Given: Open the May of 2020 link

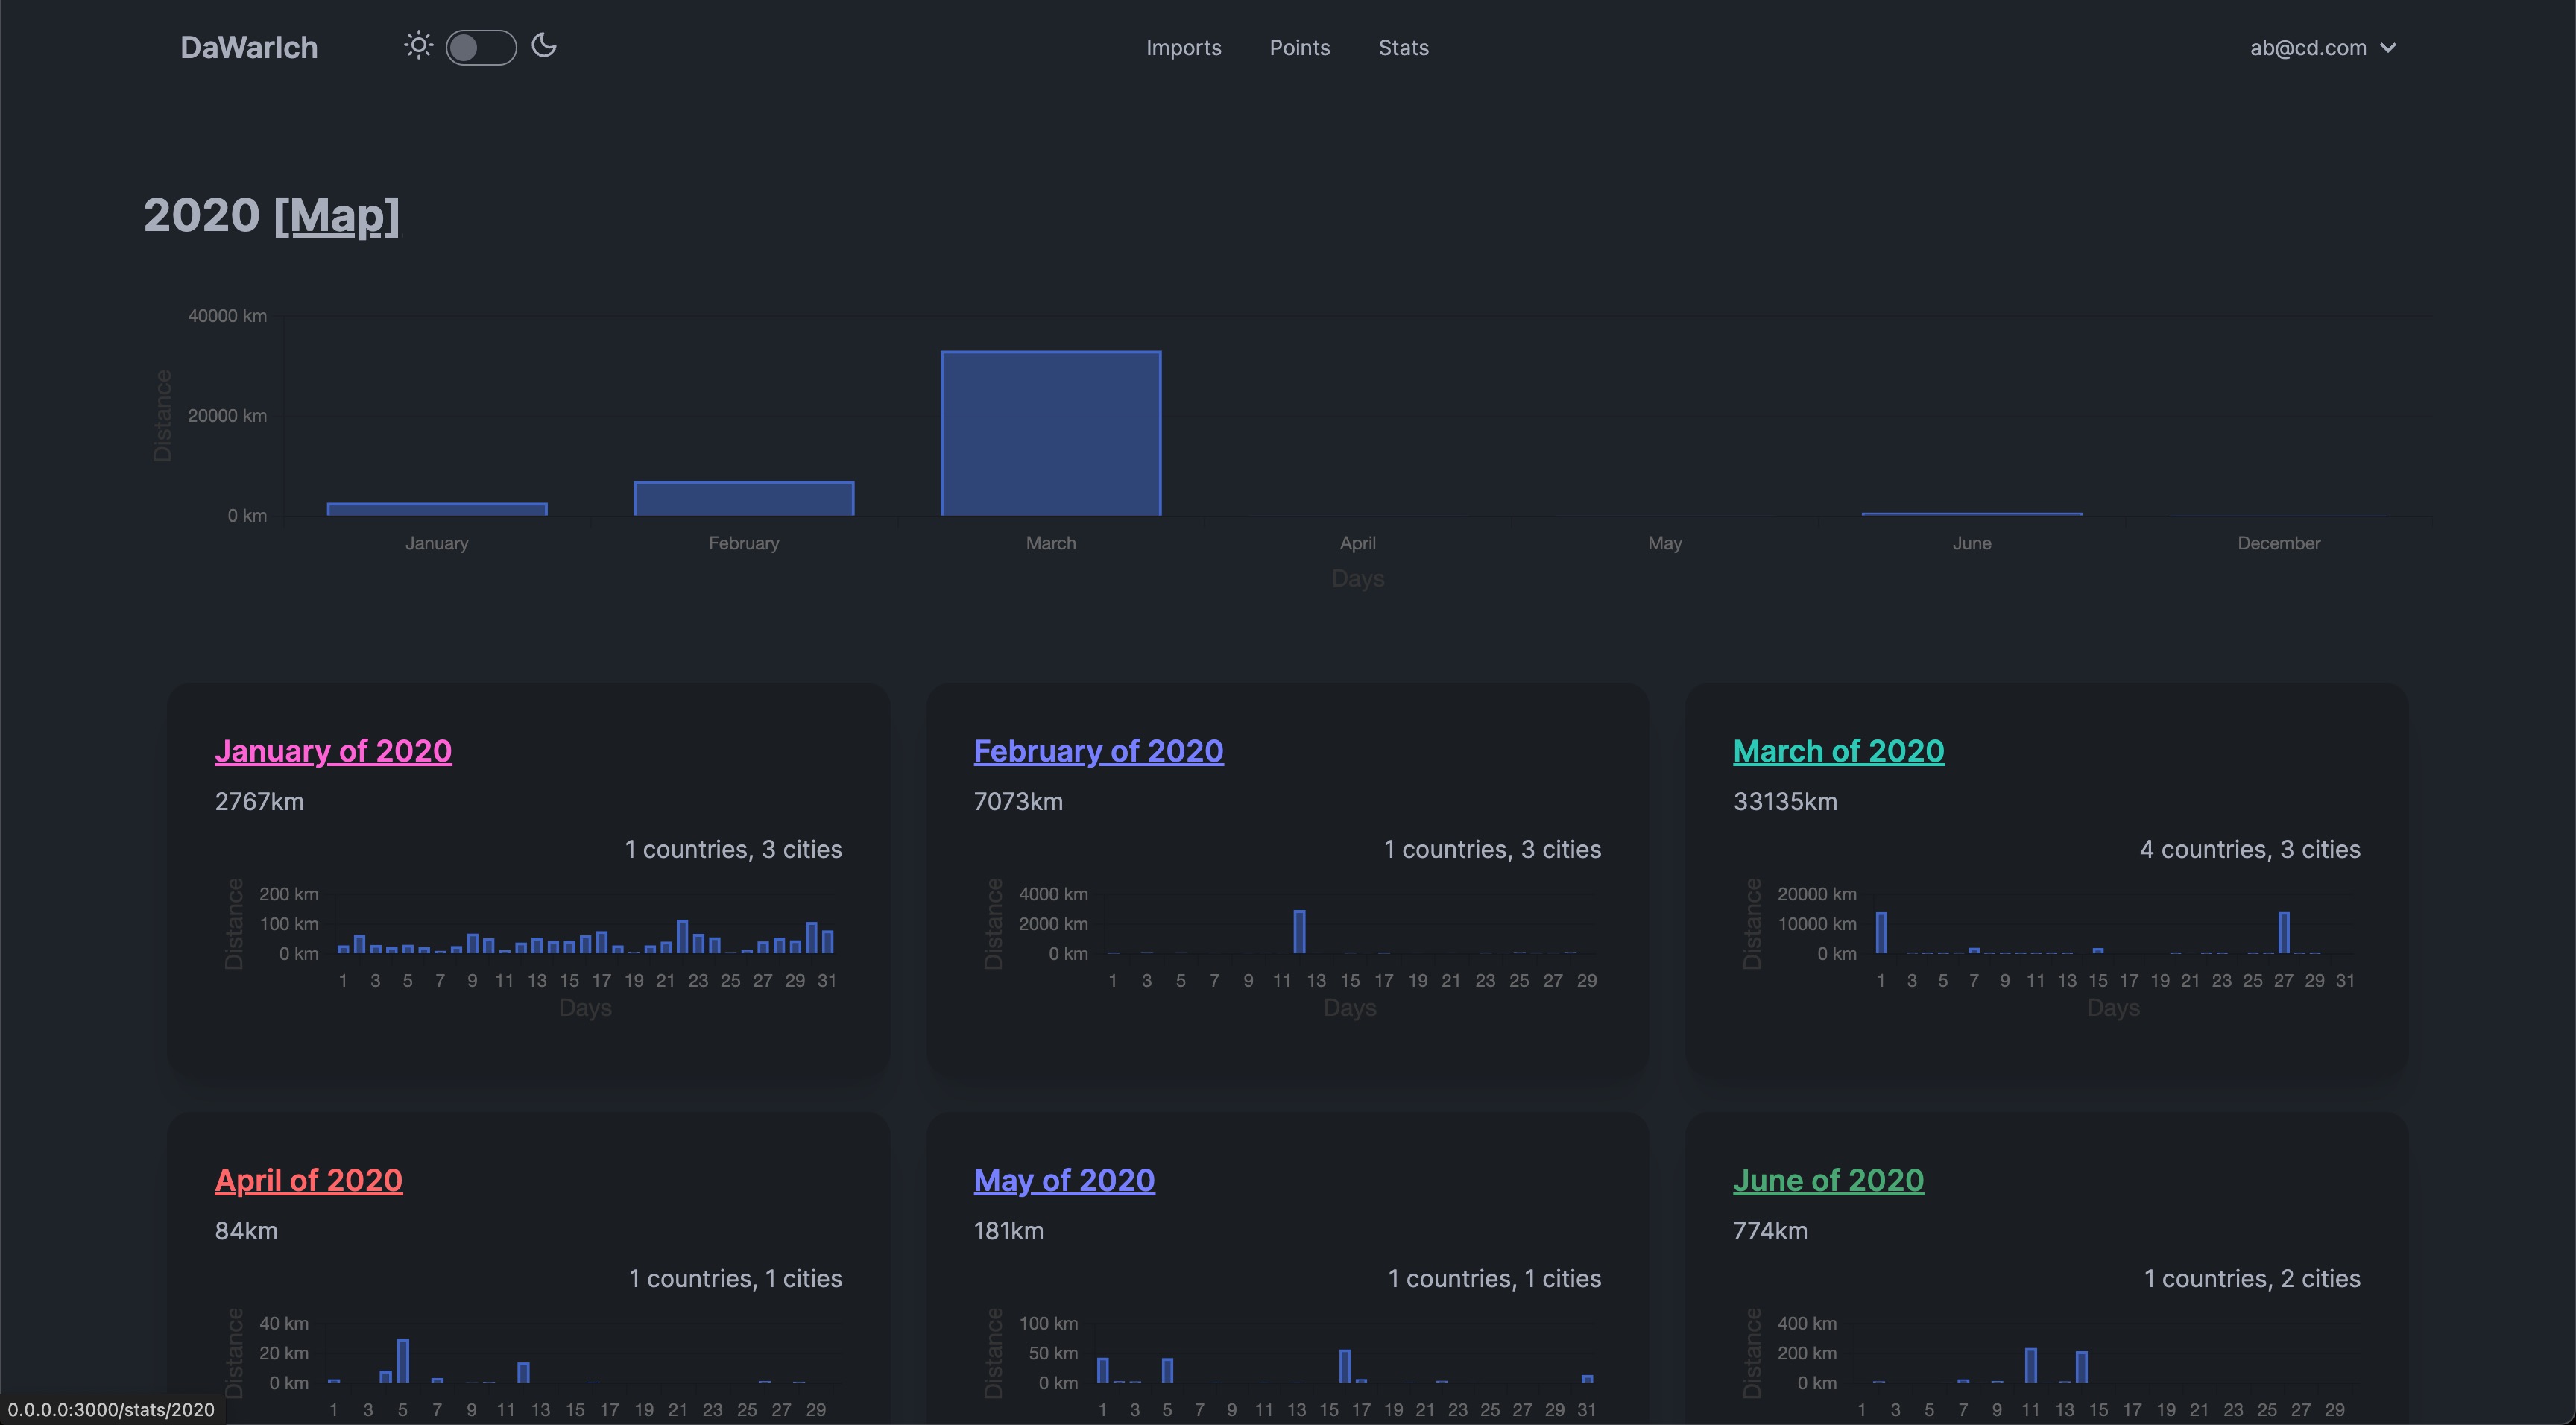Looking at the screenshot, I should pos(1064,1180).
